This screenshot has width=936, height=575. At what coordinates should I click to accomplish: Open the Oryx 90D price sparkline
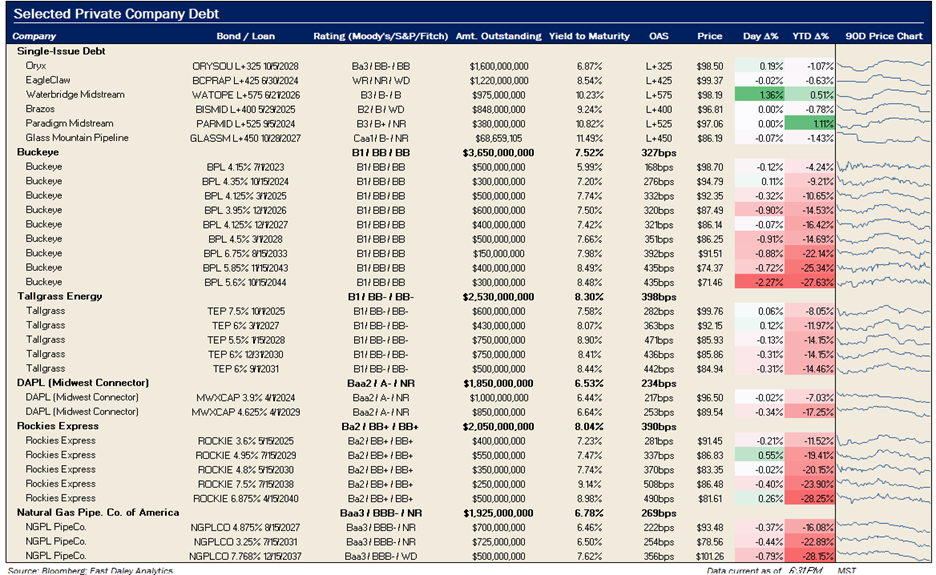pos(883,66)
